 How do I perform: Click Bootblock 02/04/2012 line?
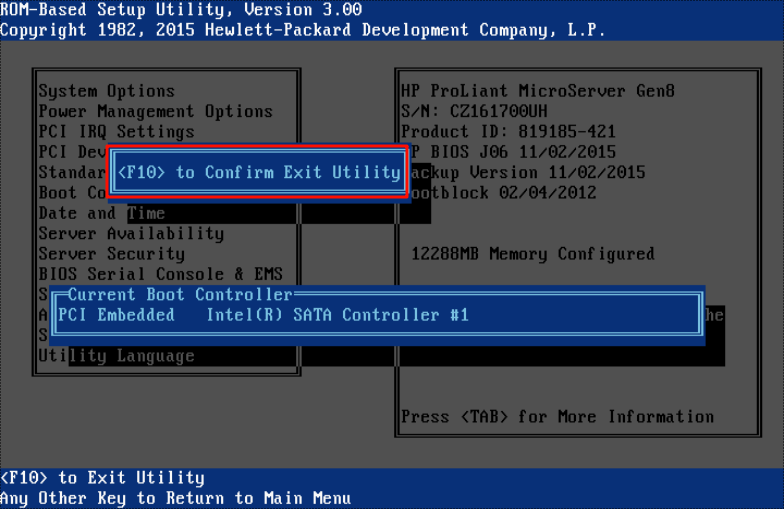tap(503, 193)
